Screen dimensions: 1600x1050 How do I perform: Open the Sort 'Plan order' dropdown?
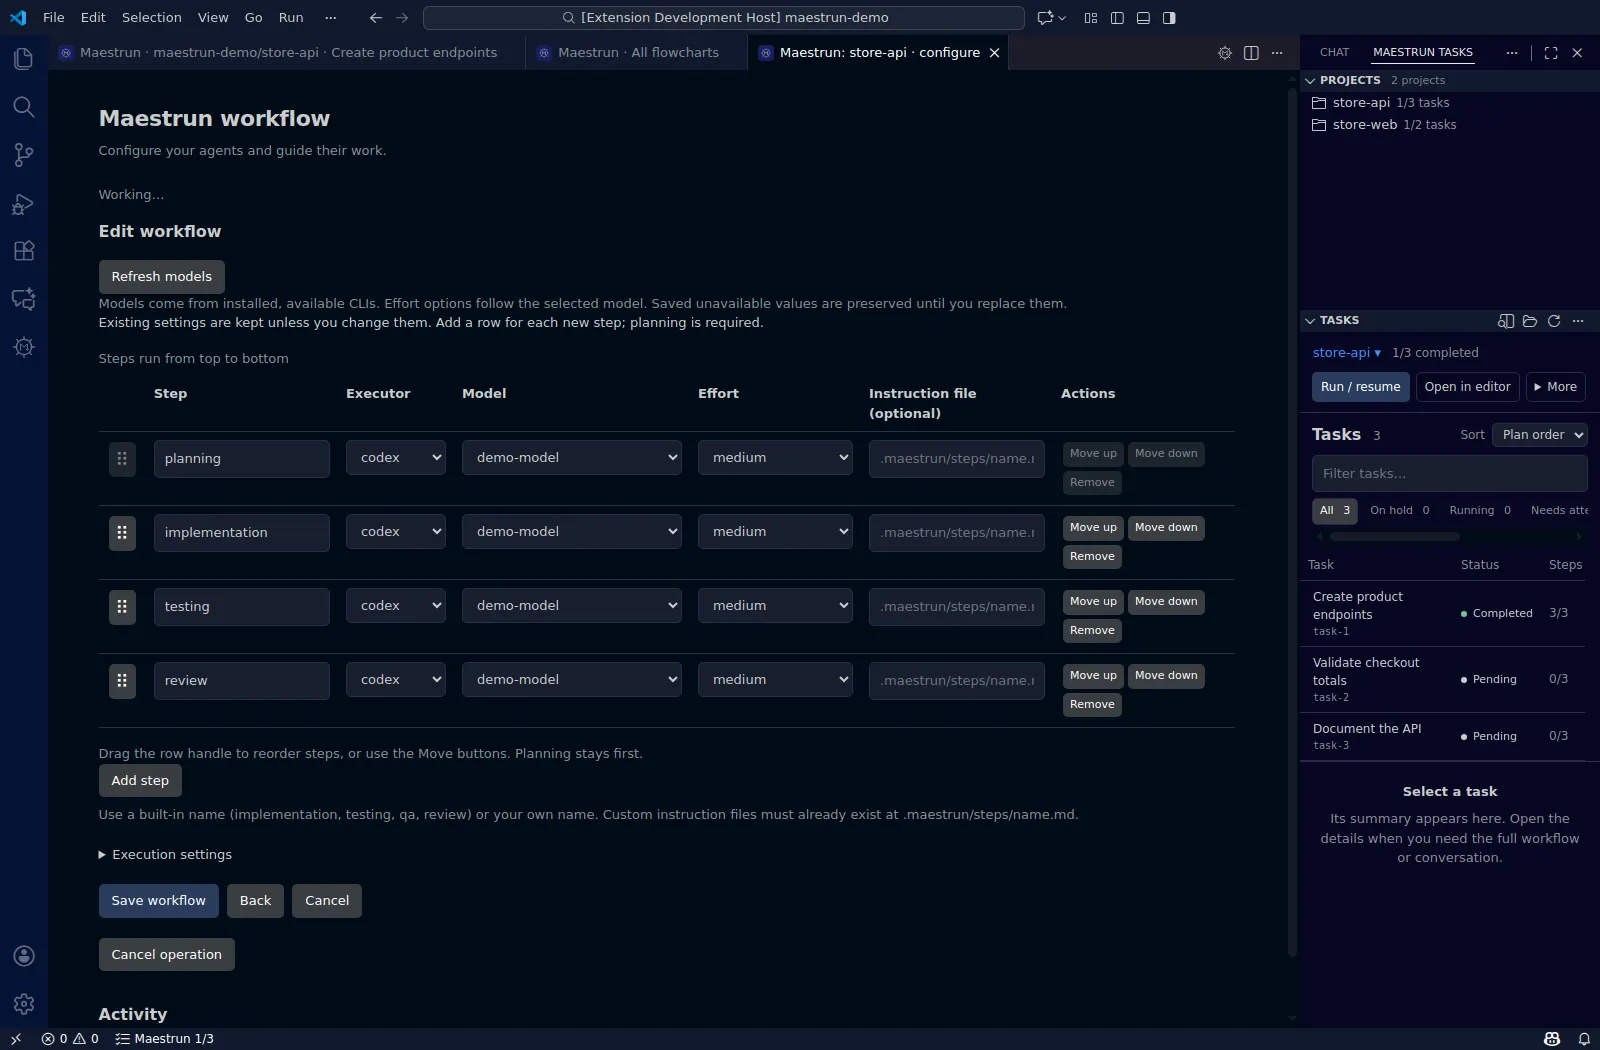coord(1540,435)
